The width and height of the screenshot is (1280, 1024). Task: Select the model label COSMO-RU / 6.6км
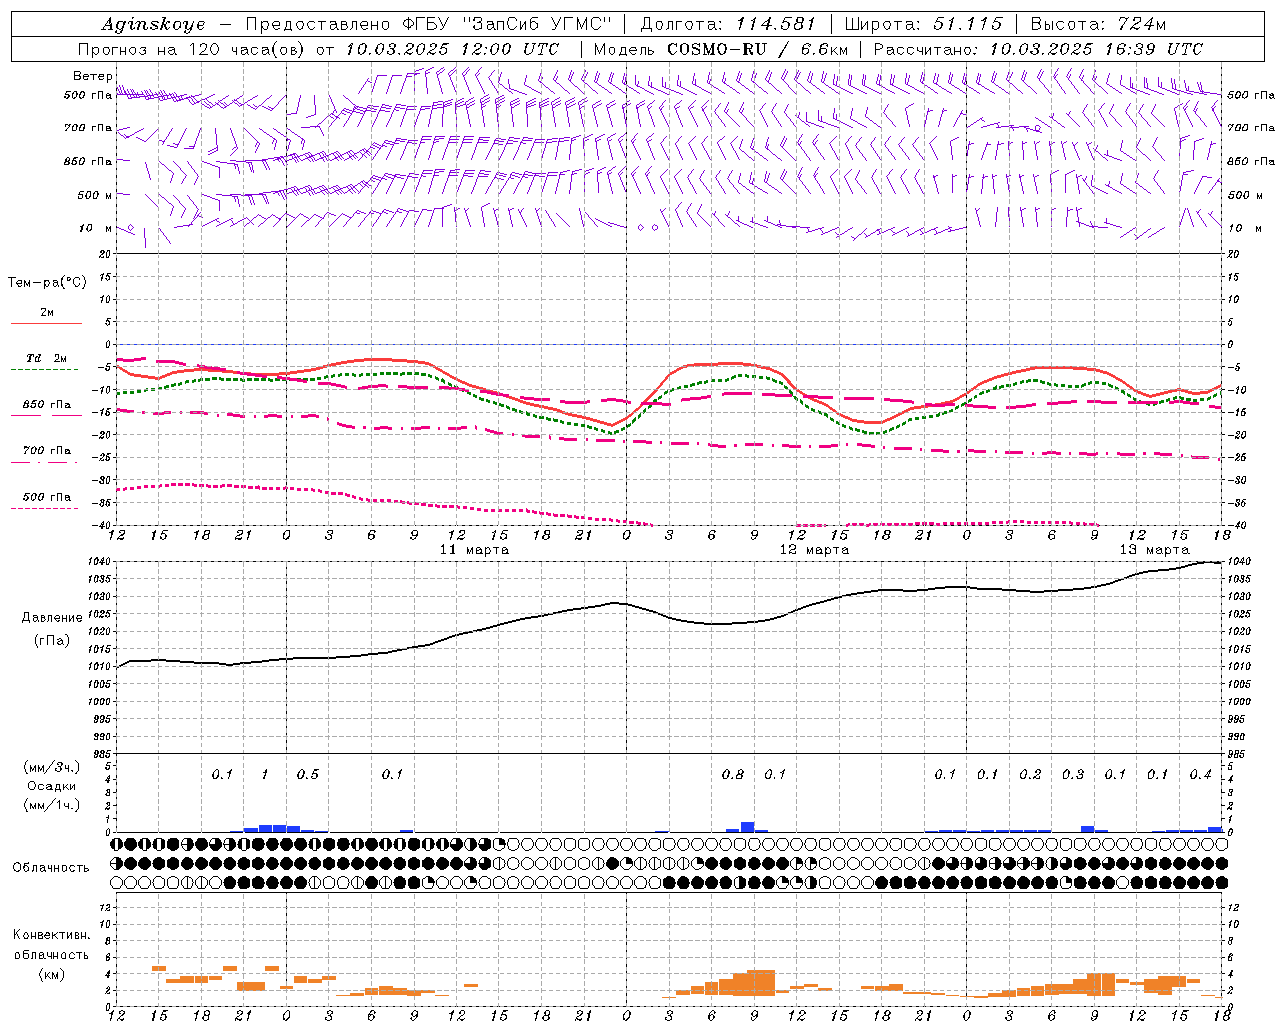point(758,49)
